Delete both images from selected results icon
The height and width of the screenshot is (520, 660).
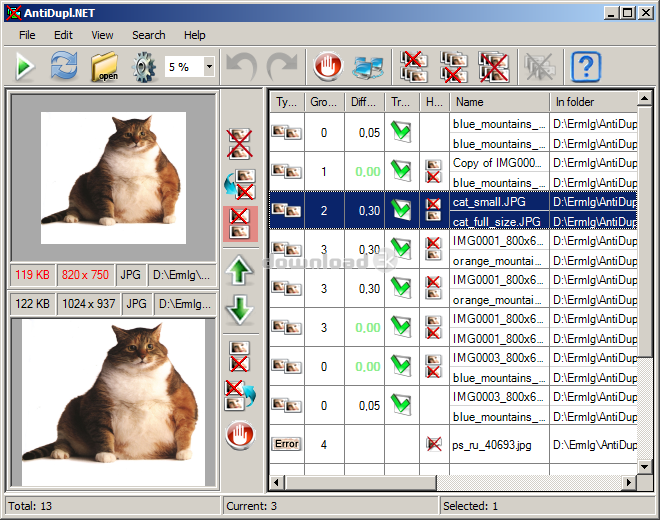point(493,67)
